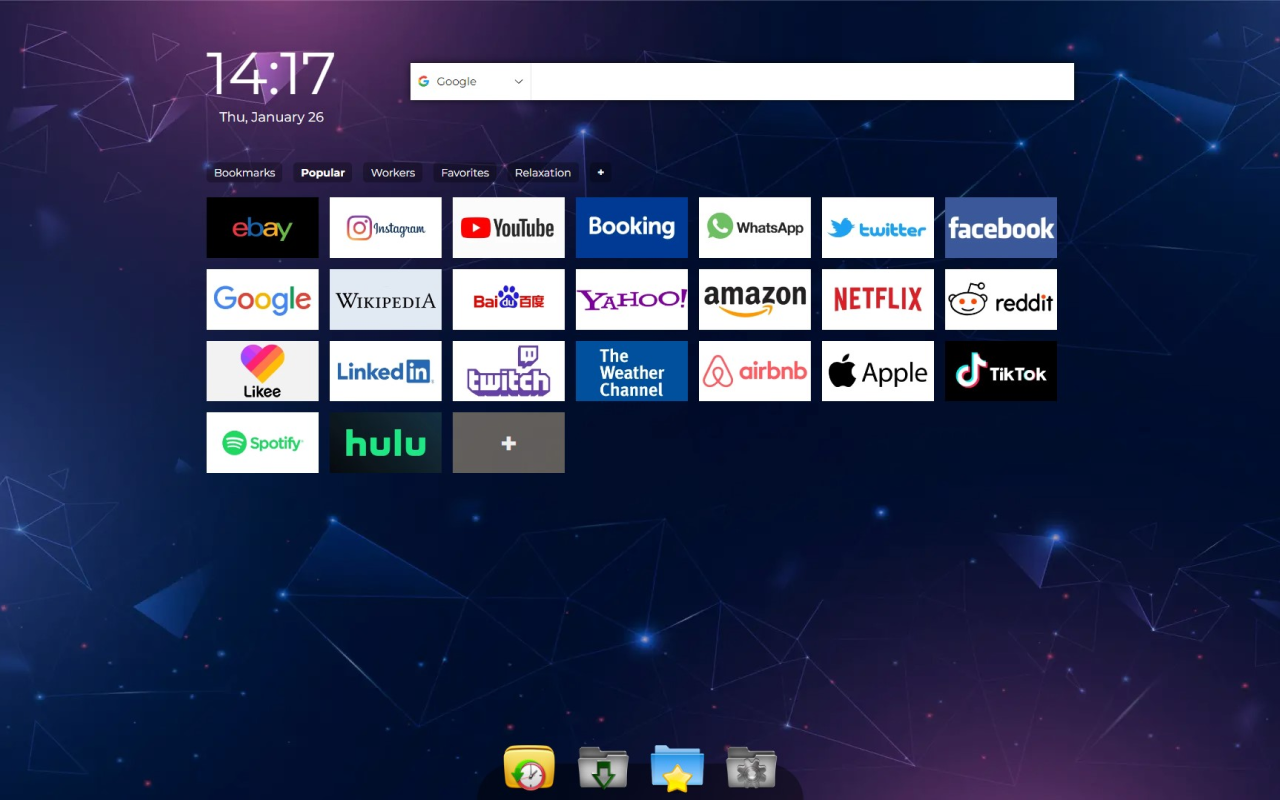Open the Yahoo tile

click(631, 299)
